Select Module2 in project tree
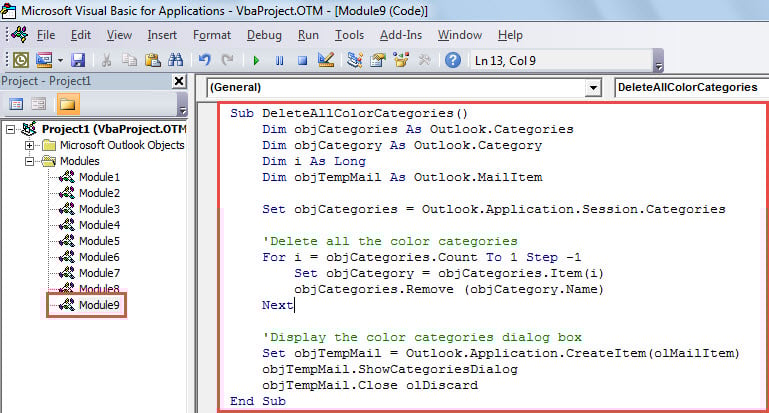This screenshot has height=413, width=769. pyautogui.click(x=99, y=193)
